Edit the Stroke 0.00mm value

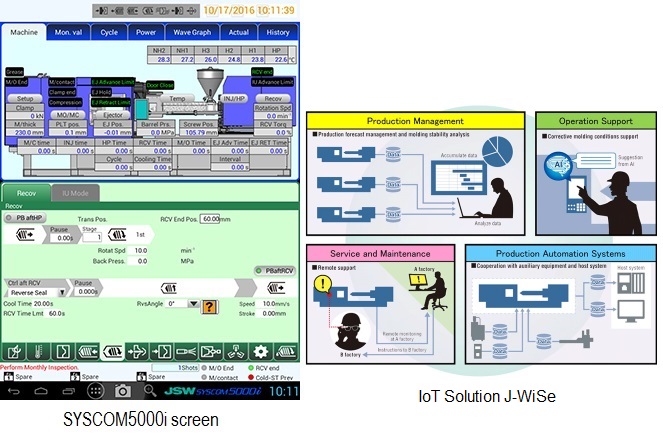point(274,313)
